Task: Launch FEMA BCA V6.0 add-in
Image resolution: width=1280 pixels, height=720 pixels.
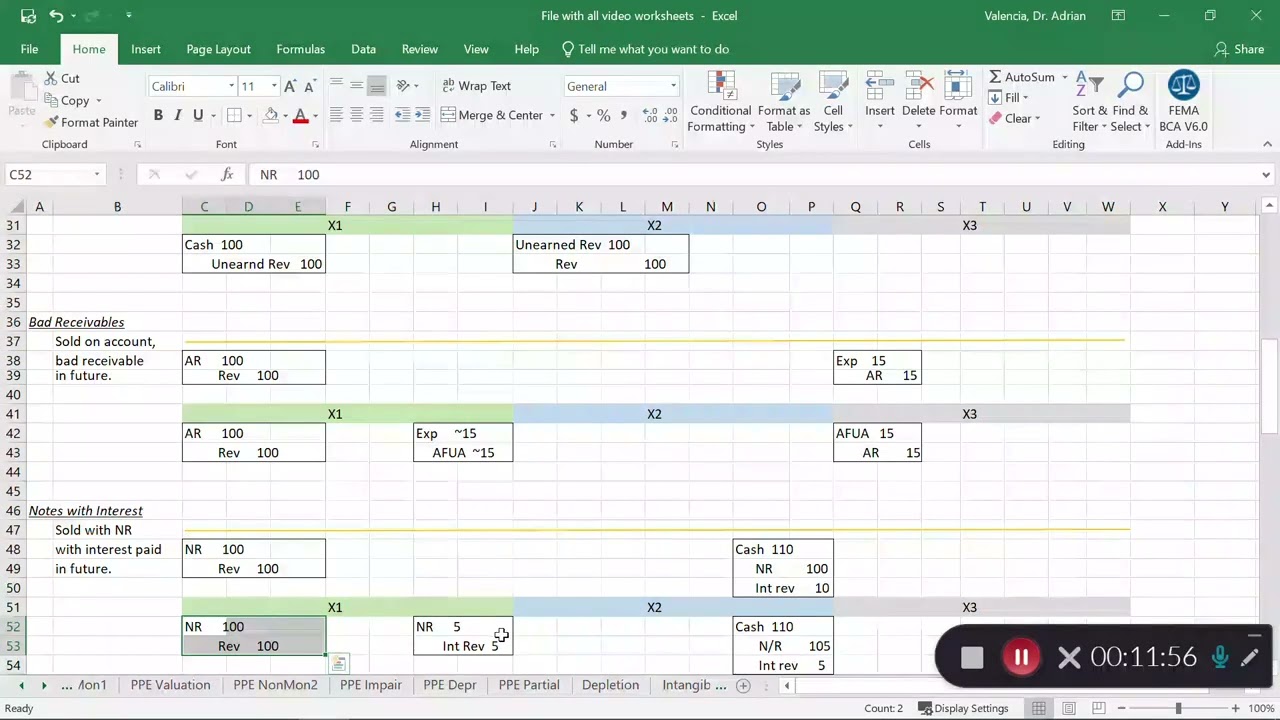Action: pyautogui.click(x=1183, y=102)
